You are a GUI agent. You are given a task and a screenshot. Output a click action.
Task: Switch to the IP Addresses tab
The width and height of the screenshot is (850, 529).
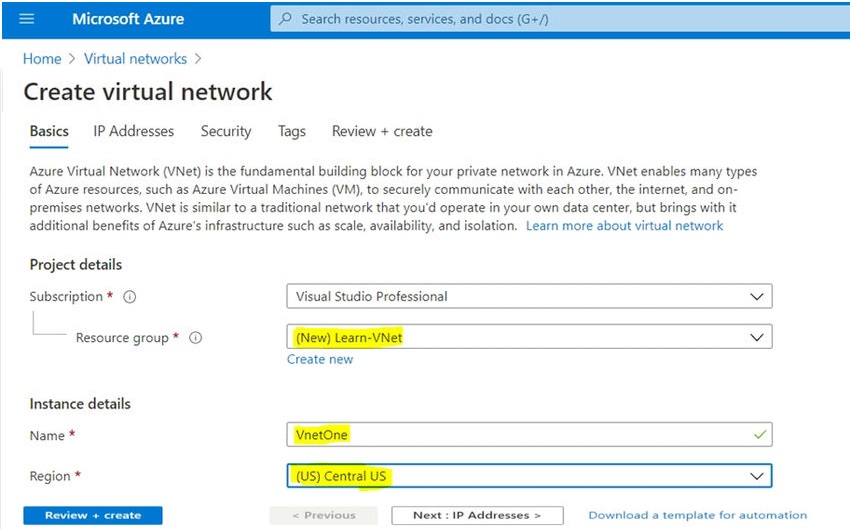pyautogui.click(x=133, y=132)
